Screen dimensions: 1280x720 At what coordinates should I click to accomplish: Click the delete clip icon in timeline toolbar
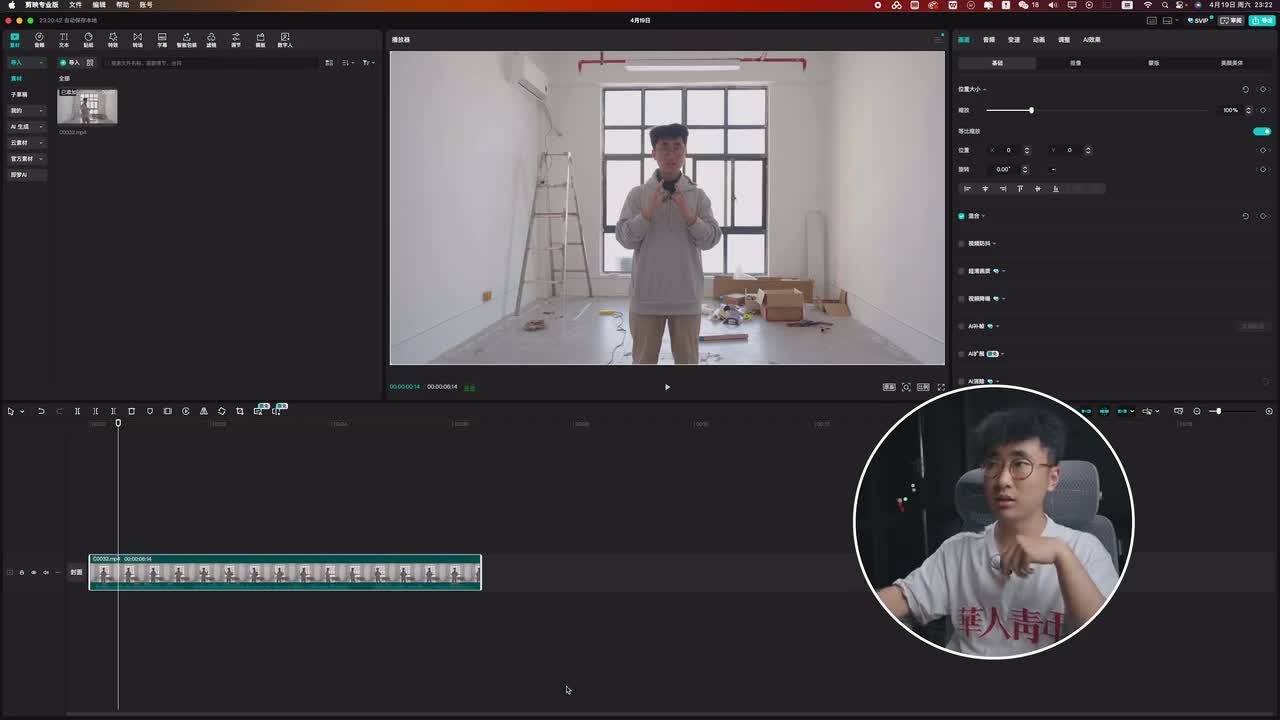[131, 411]
